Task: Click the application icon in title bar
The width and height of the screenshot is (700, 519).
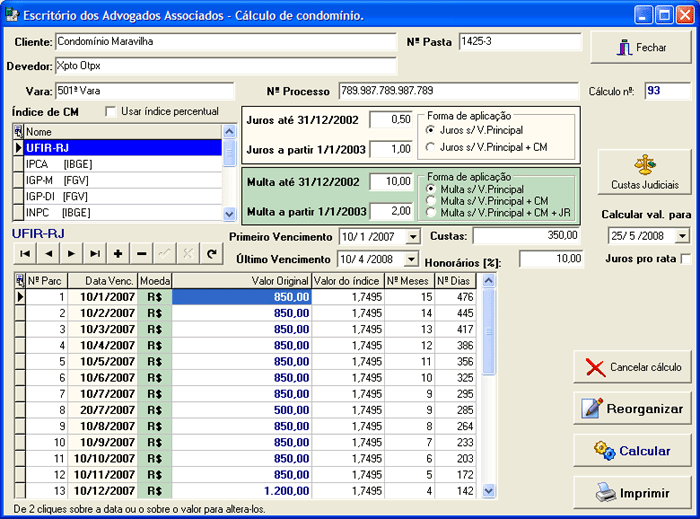Action: 12,15
